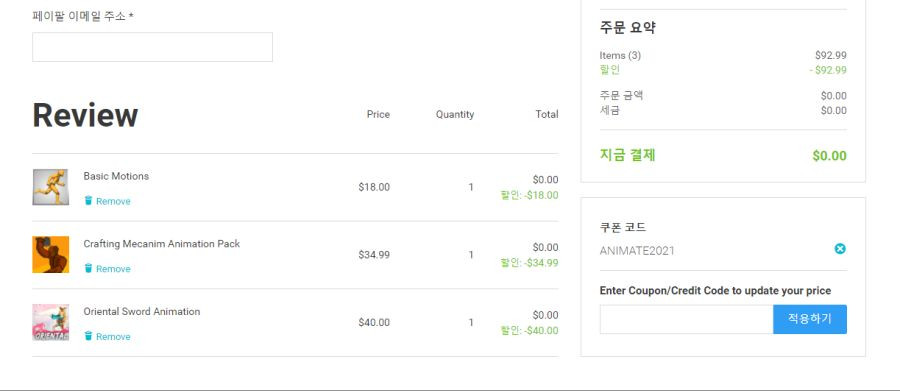This screenshot has height=391, width=900.
Task: Click trash icon for Crafting Mecanim Animation Pack
Action: point(88,268)
